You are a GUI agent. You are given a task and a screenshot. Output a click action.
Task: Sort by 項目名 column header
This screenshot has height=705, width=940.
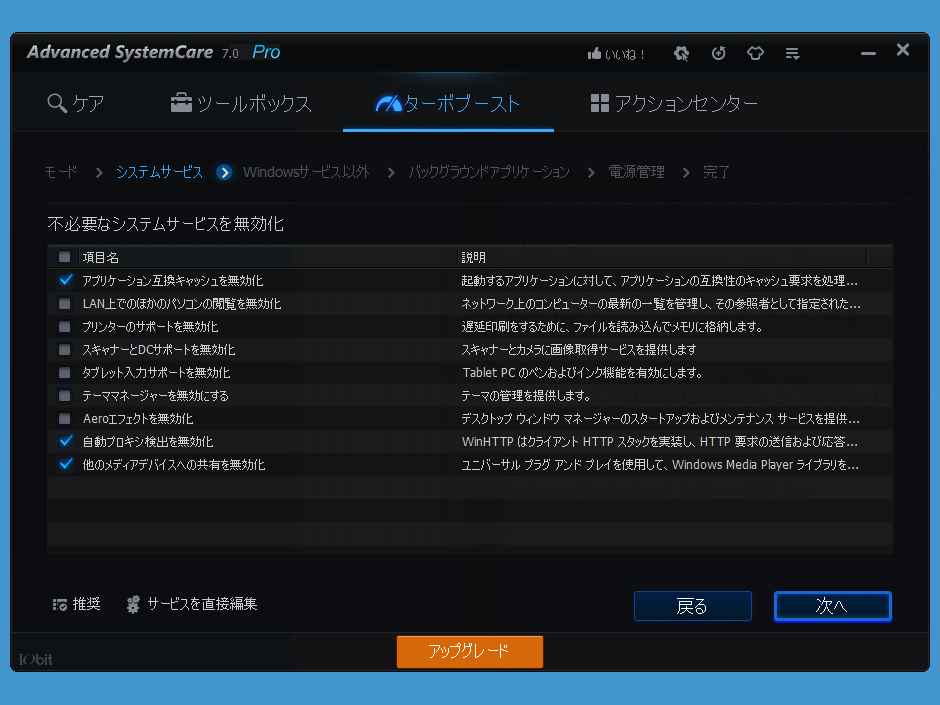[101, 258]
